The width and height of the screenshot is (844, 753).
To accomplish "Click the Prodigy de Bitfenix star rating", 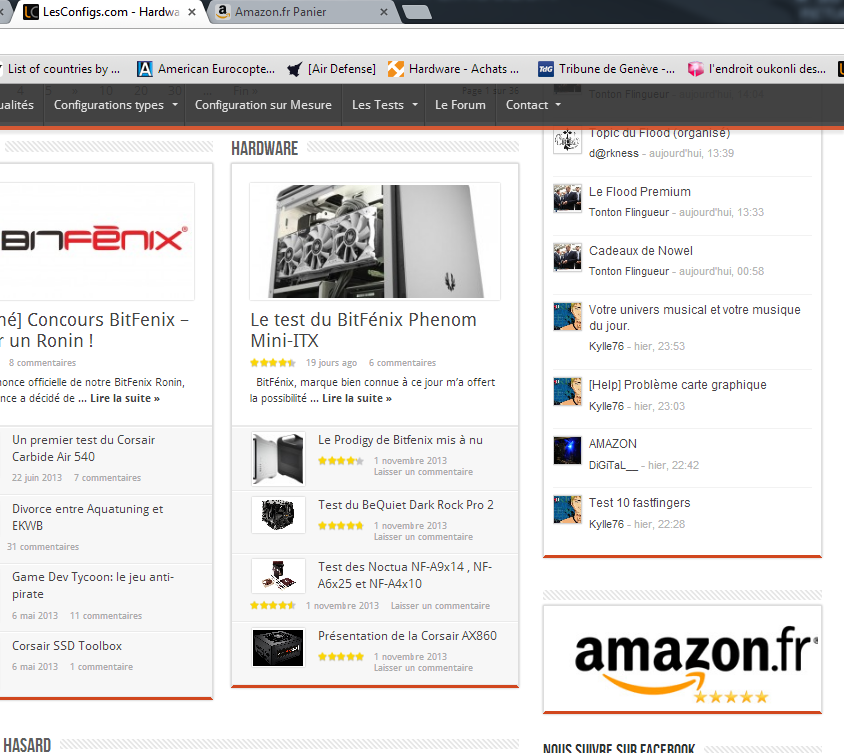I will click(341, 461).
